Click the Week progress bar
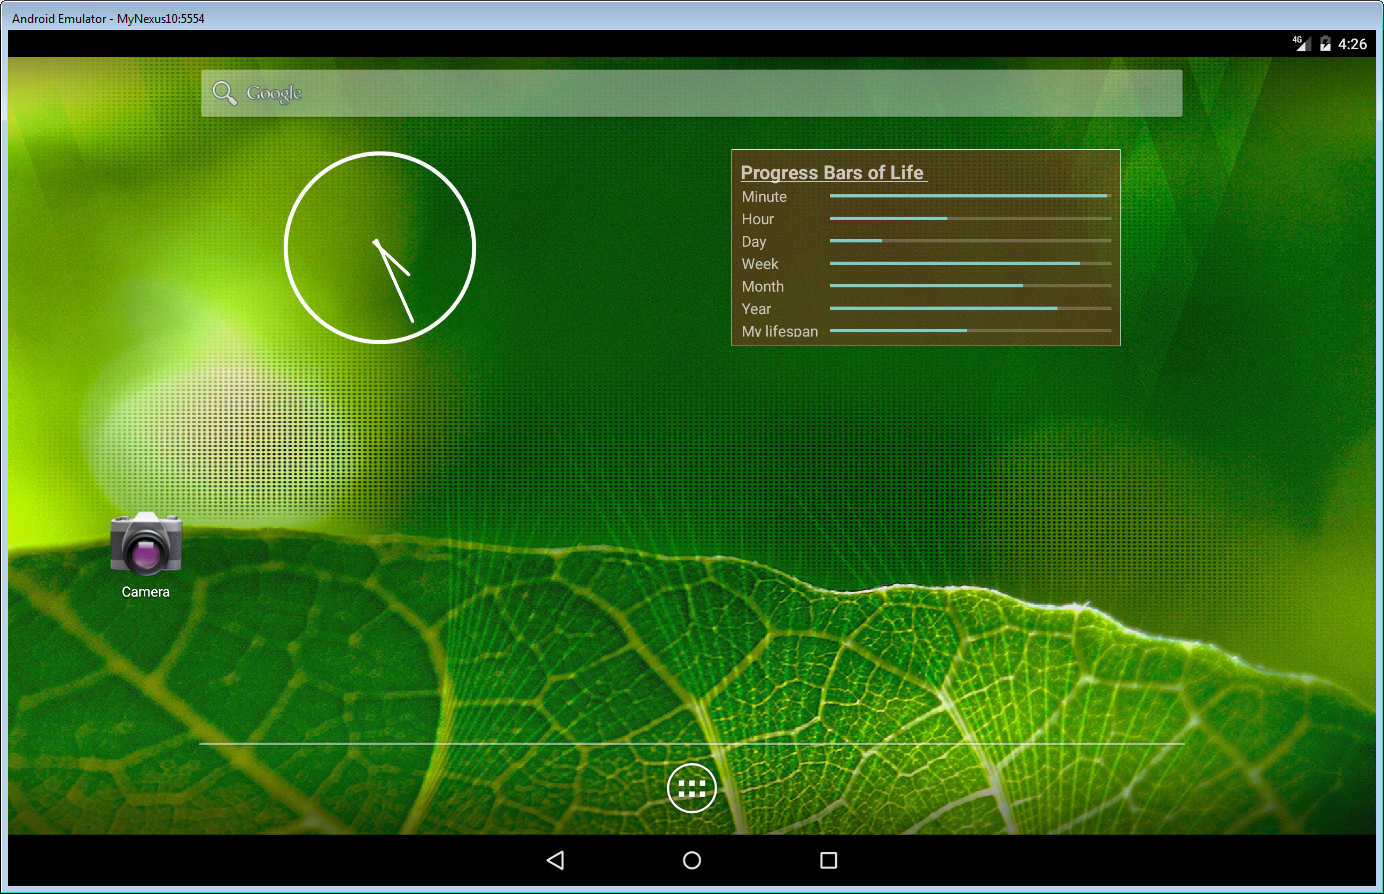The height and width of the screenshot is (894, 1384). click(x=971, y=263)
